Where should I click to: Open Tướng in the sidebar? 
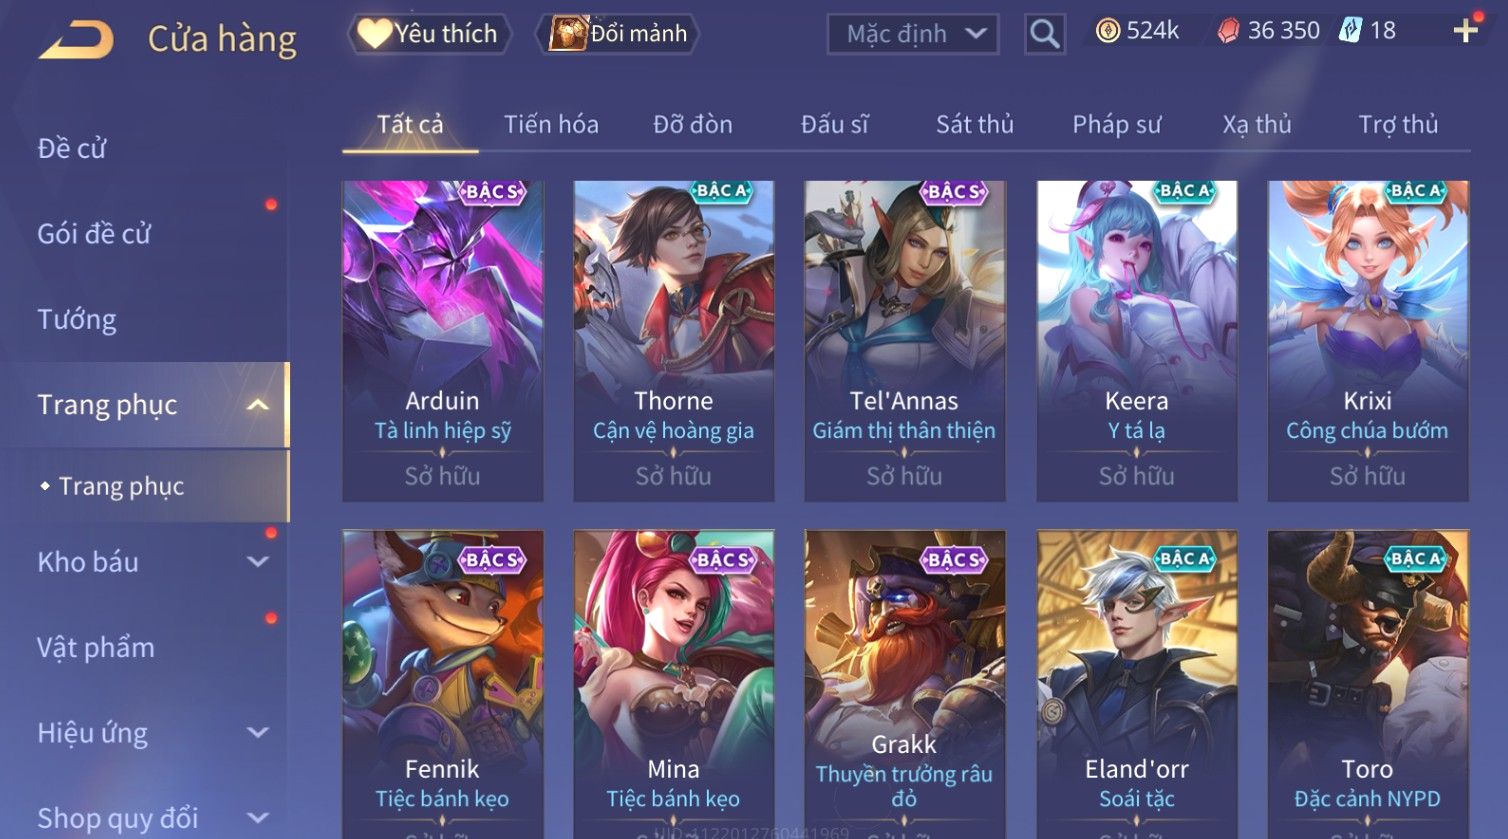coord(77,319)
